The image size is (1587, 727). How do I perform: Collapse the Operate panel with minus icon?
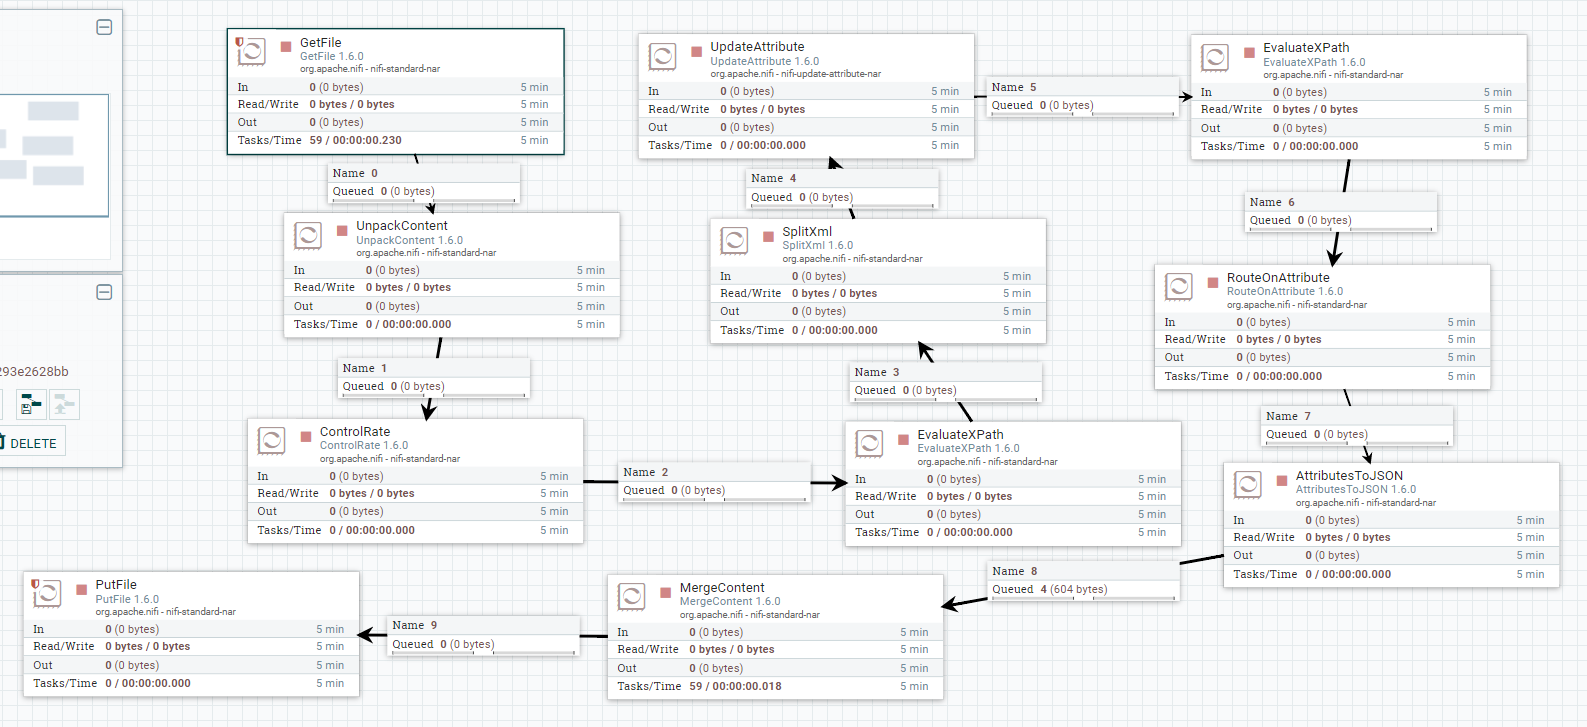(104, 292)
